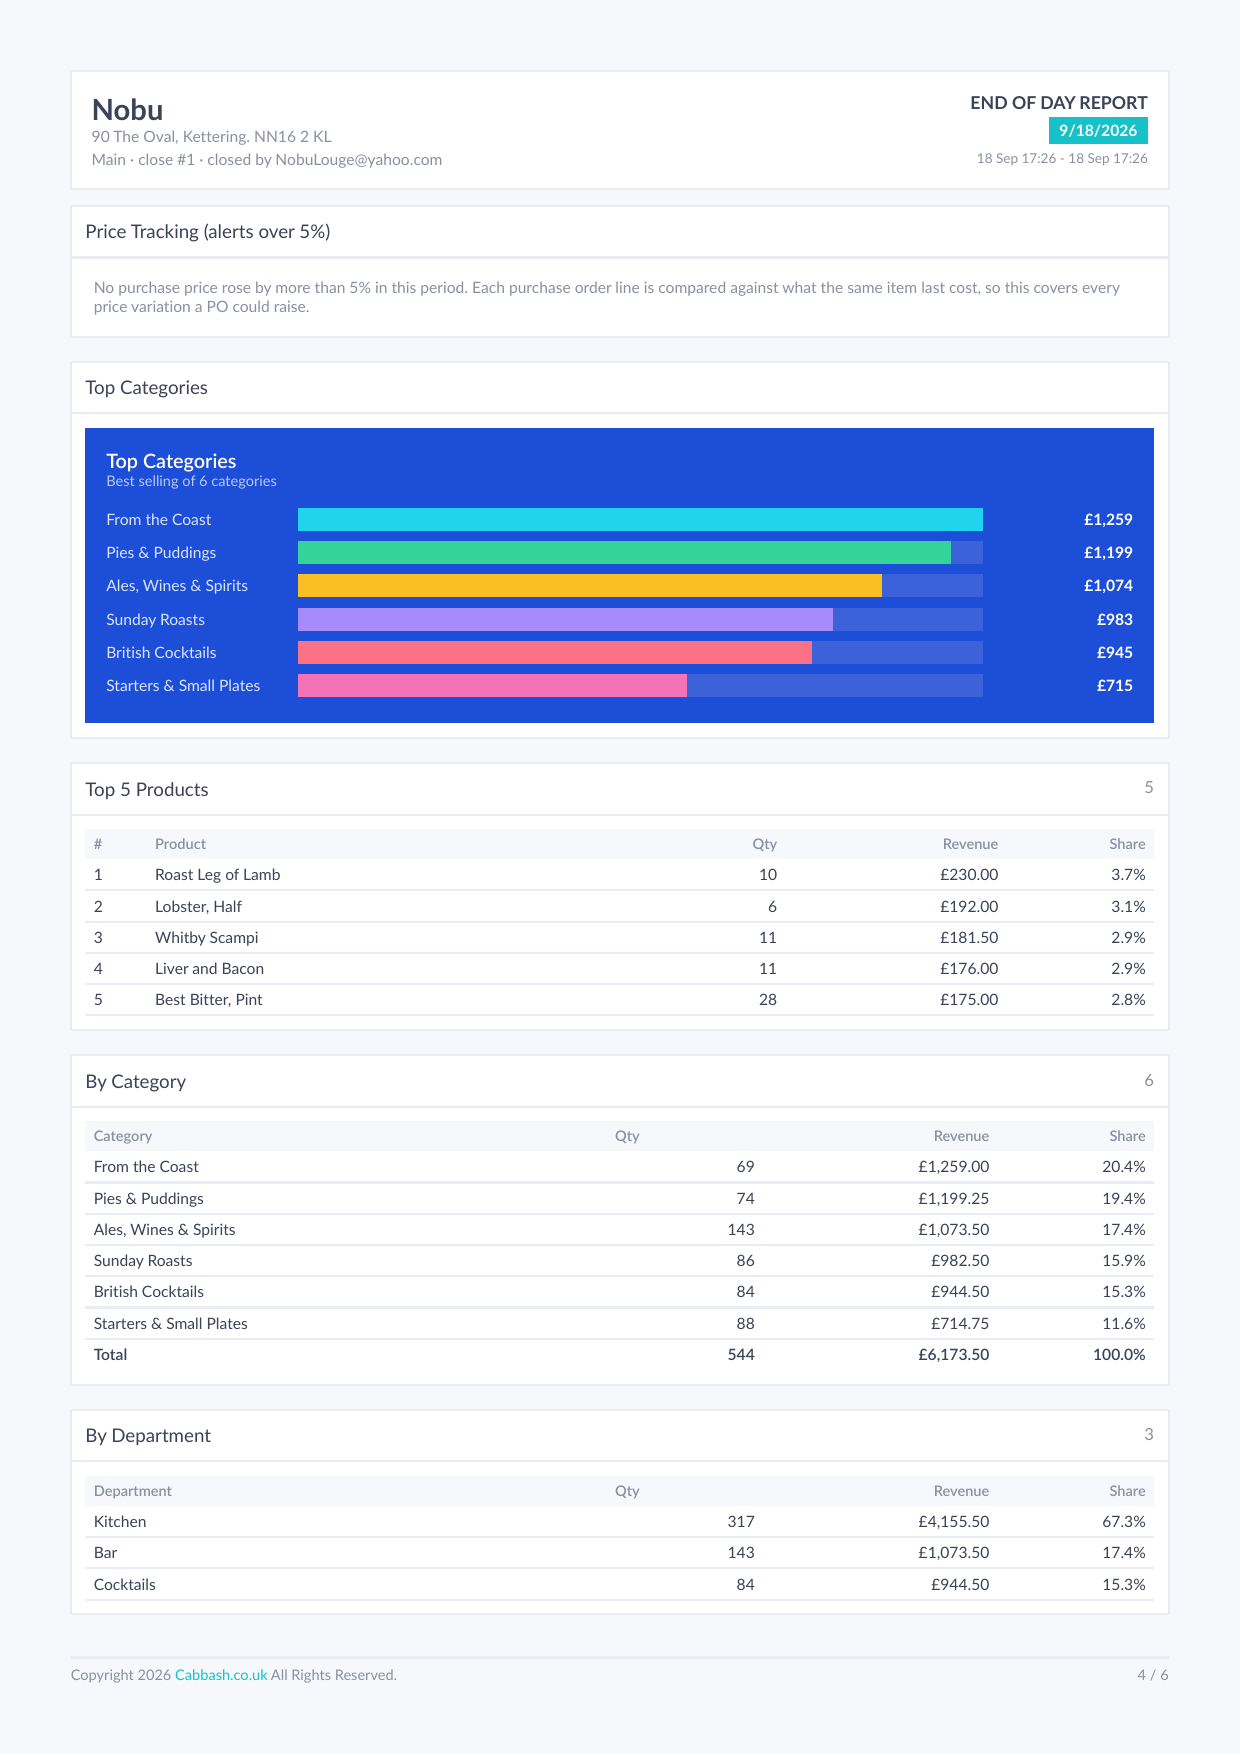Click the 67.3% share value

(x=1124, y=1522)
